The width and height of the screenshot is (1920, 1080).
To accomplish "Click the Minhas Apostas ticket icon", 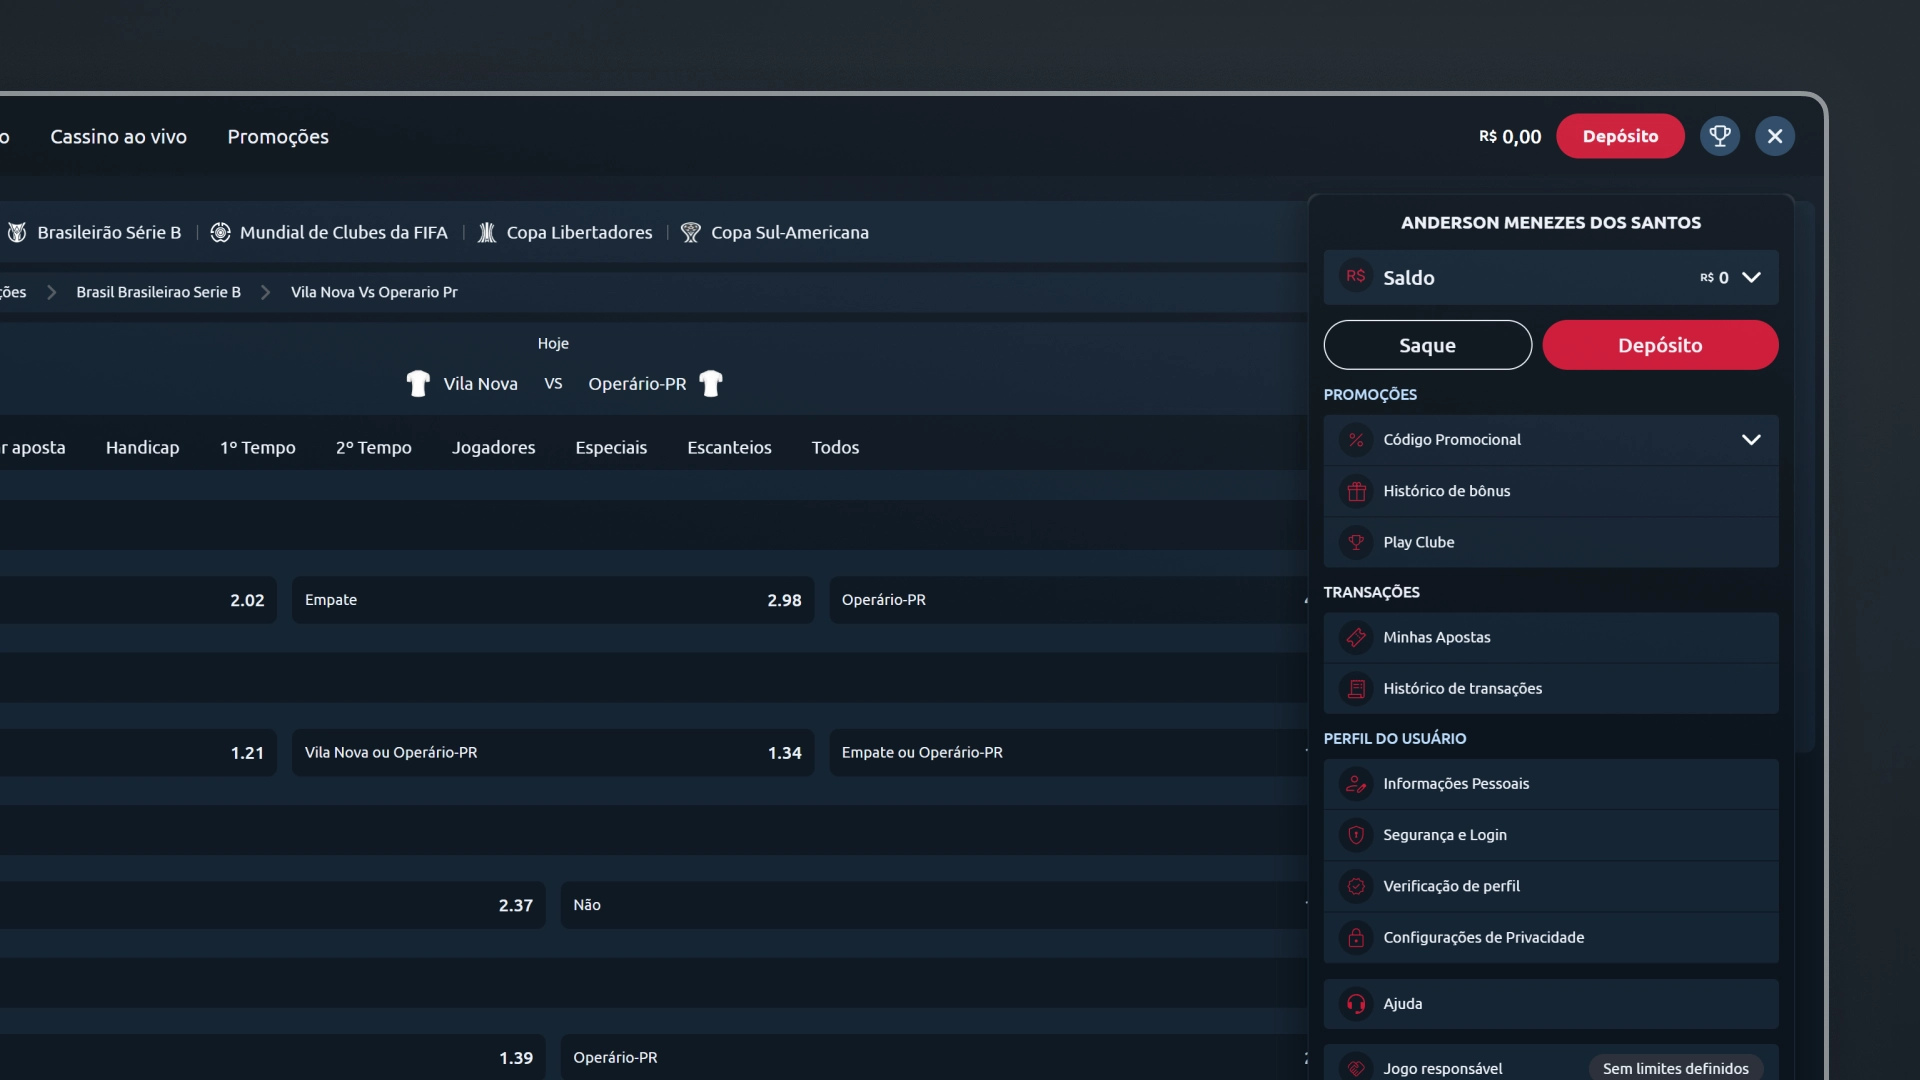I will tap(1356, 637).
